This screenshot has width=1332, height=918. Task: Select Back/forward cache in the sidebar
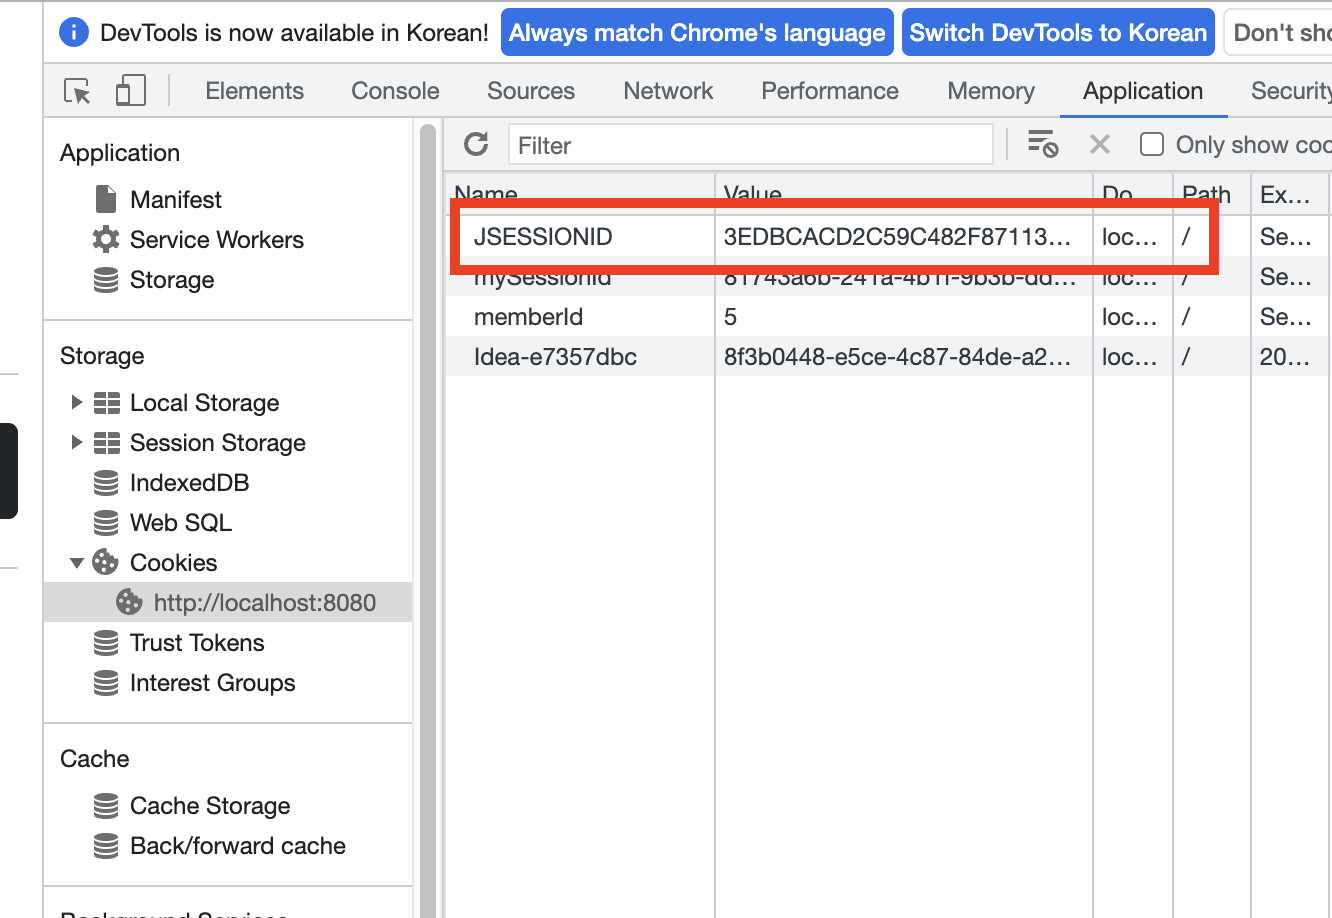coord(238,845)
